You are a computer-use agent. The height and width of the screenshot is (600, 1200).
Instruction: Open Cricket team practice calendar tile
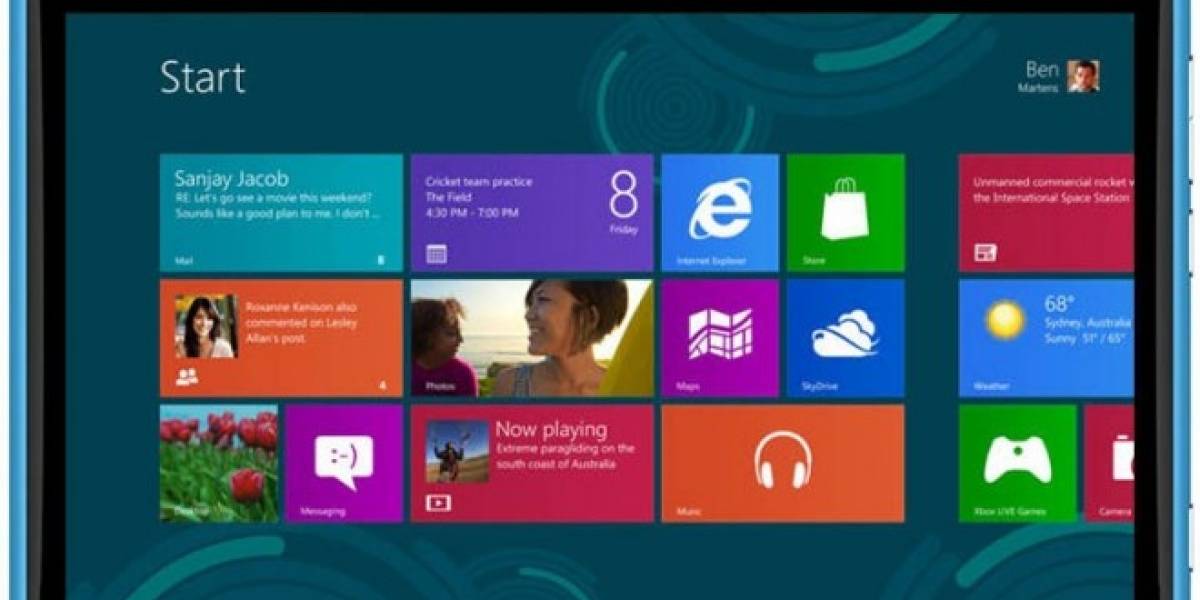tap(532, 213)
